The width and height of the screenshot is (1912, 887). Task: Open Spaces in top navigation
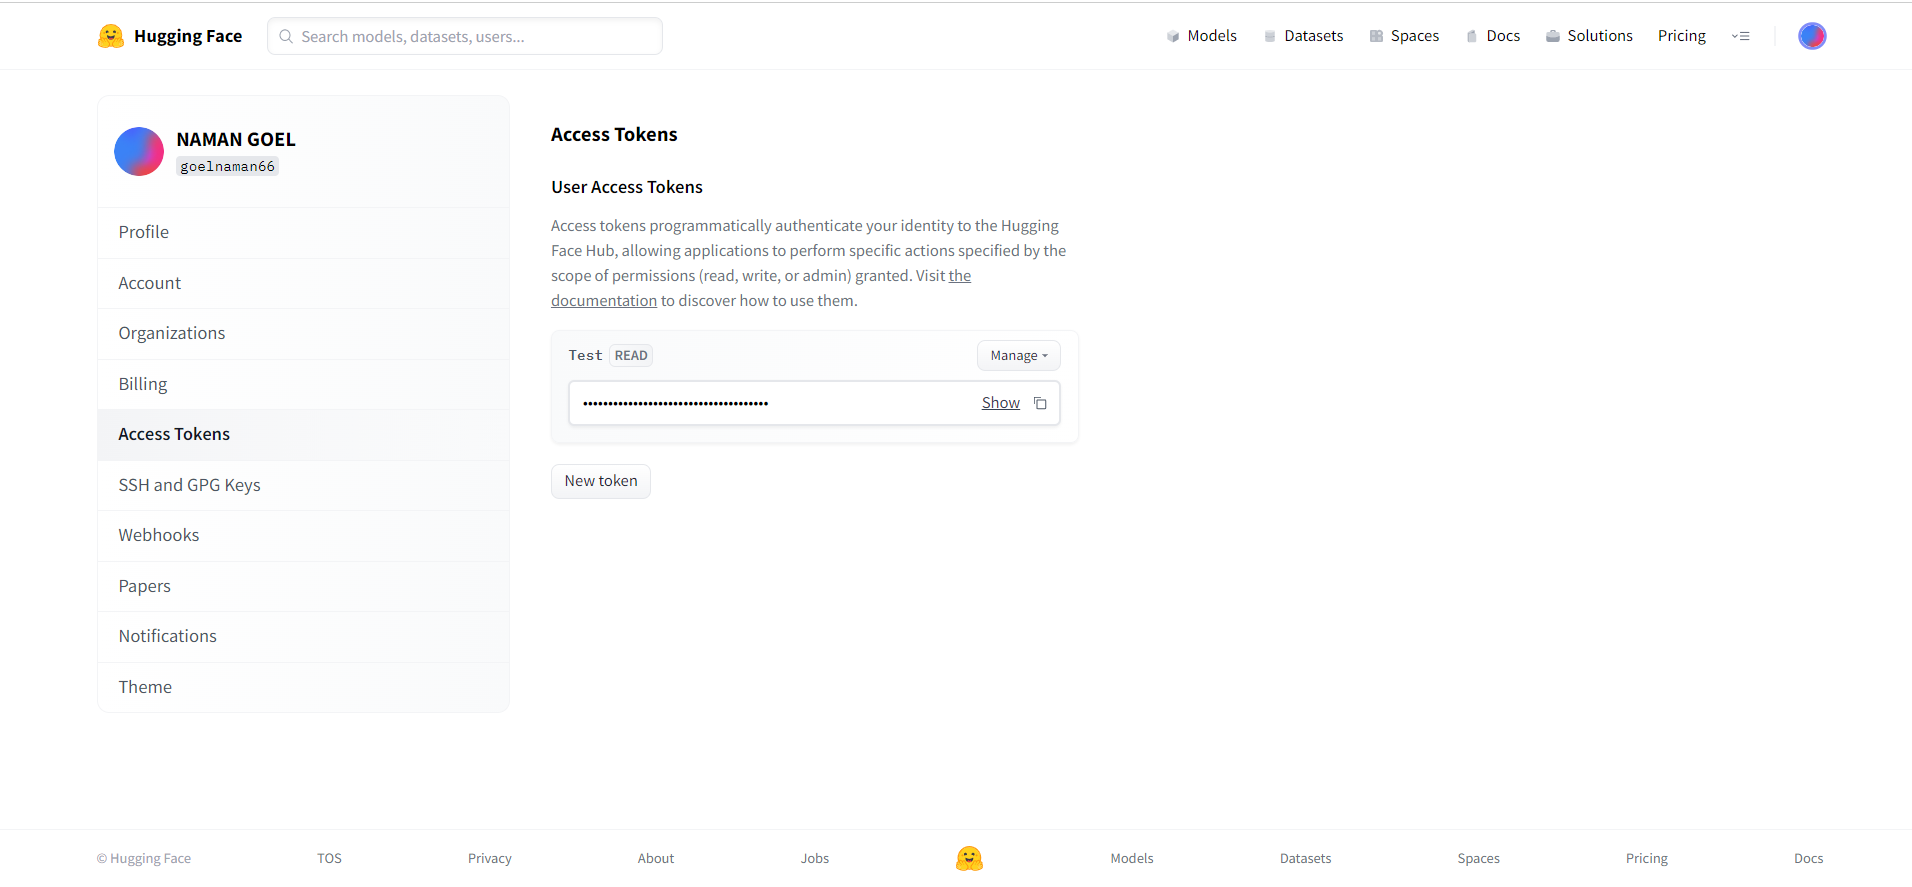click(1404, 36)
